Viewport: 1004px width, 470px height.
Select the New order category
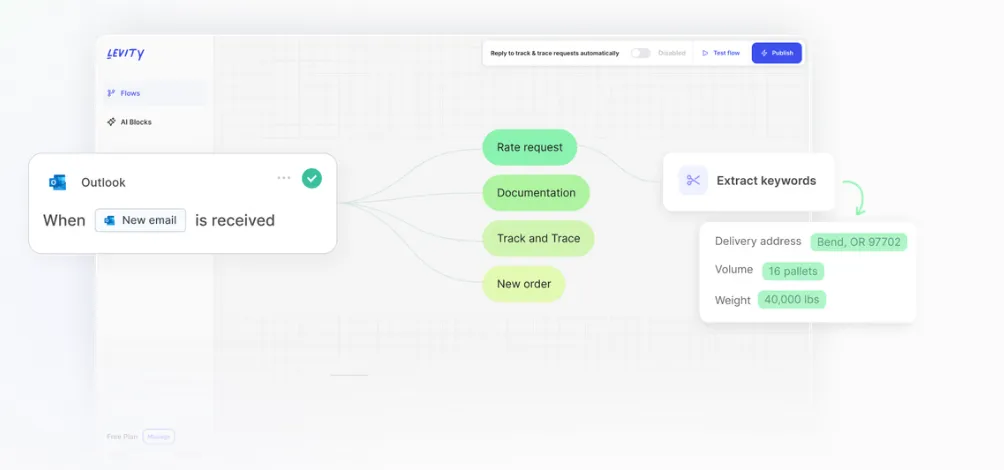click(524, 284)
